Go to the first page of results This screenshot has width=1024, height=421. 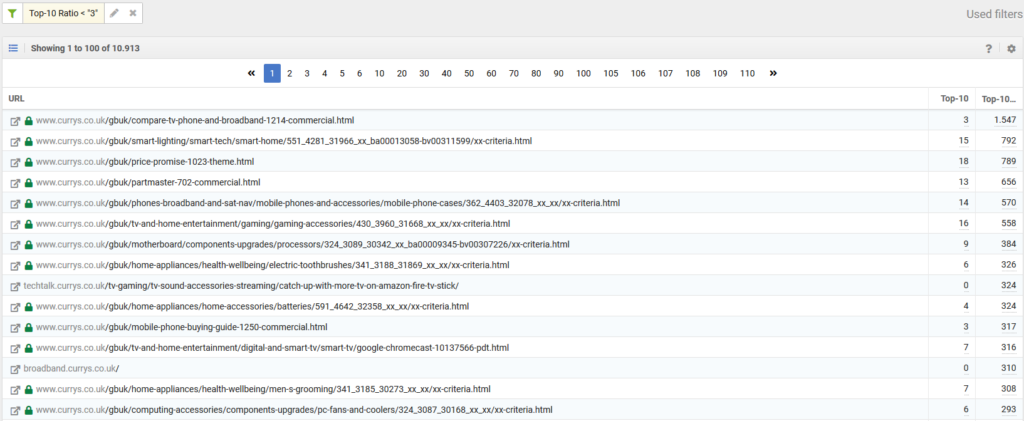coord(252,73)
